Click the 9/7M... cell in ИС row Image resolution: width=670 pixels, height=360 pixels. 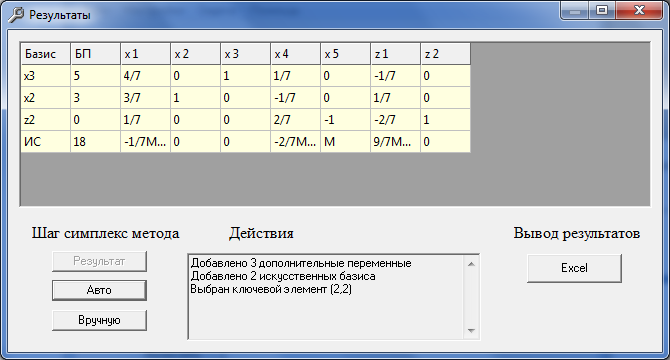pyautogui.click(x=395, y=142)
